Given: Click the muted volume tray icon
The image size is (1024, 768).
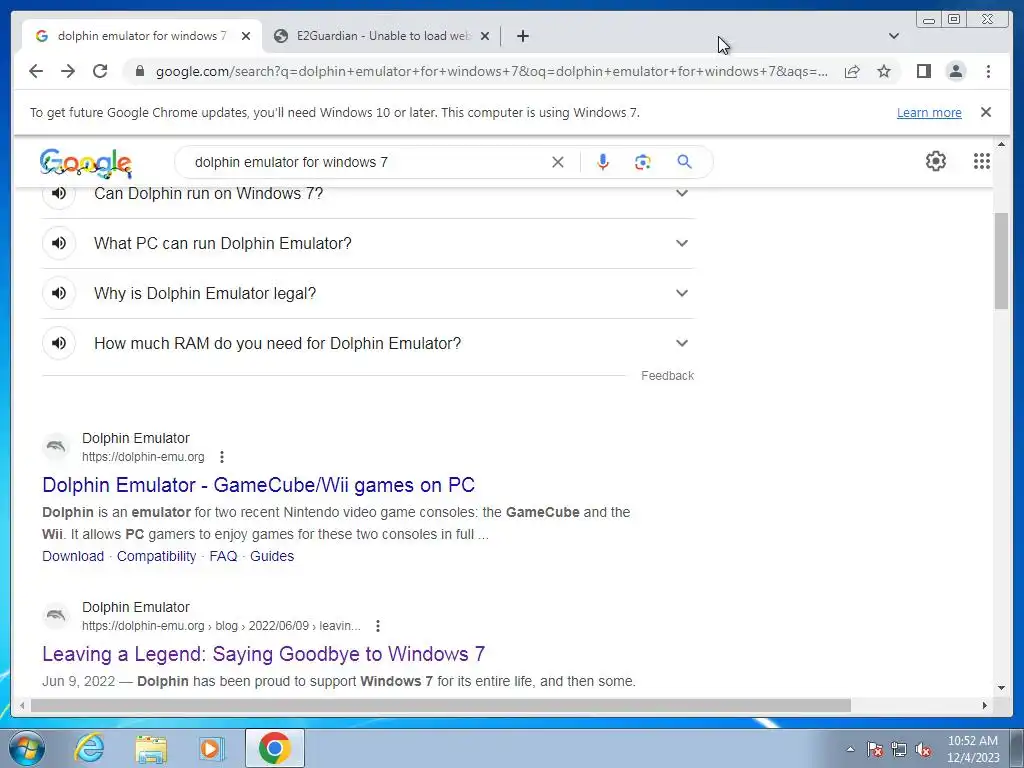Looking at the screenshot, I should click(x=923, y=749).
